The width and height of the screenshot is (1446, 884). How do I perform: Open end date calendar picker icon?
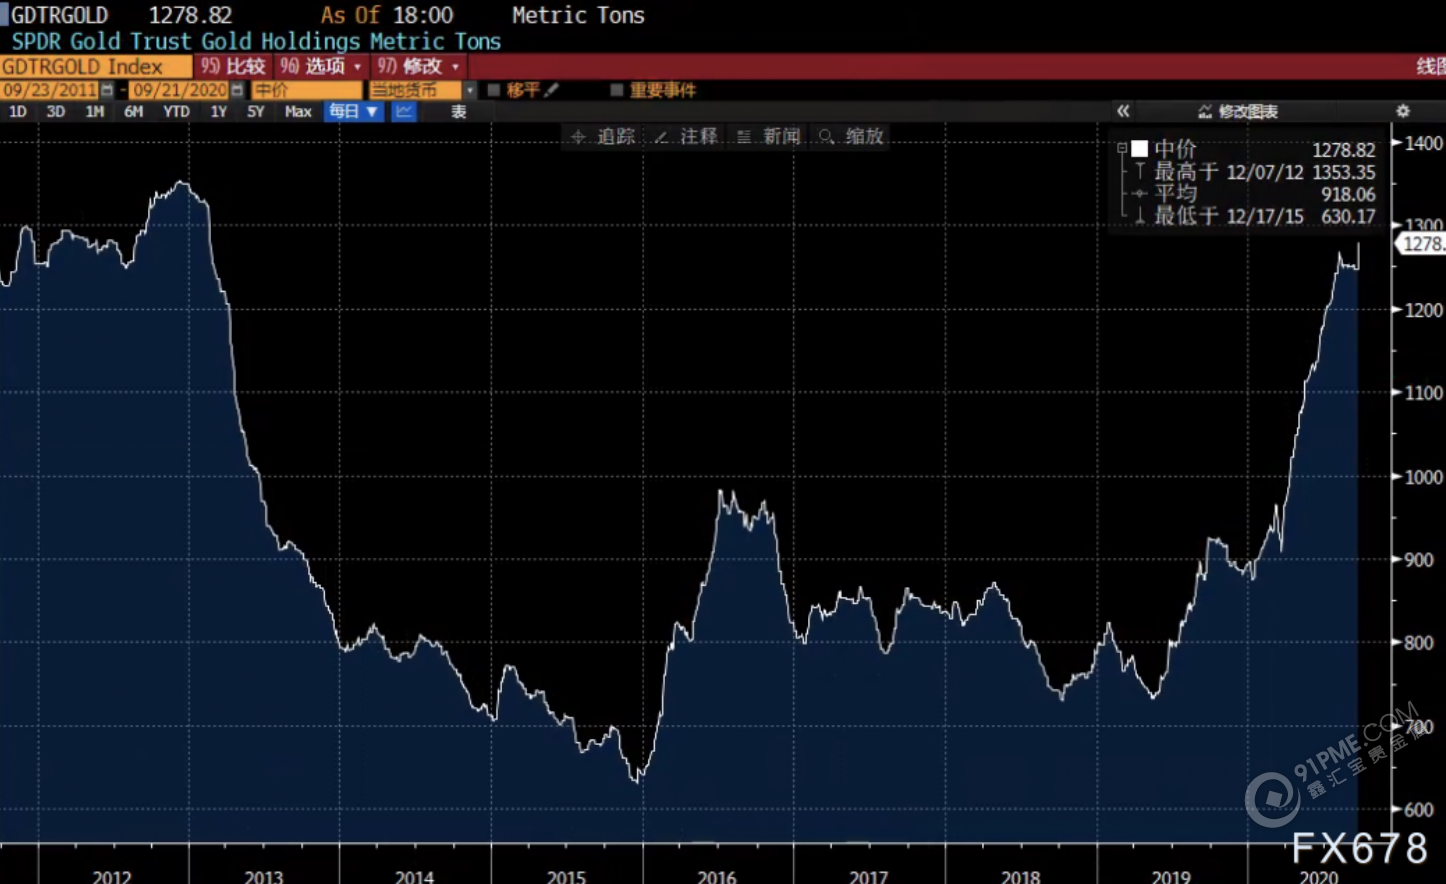pos(237,90)
